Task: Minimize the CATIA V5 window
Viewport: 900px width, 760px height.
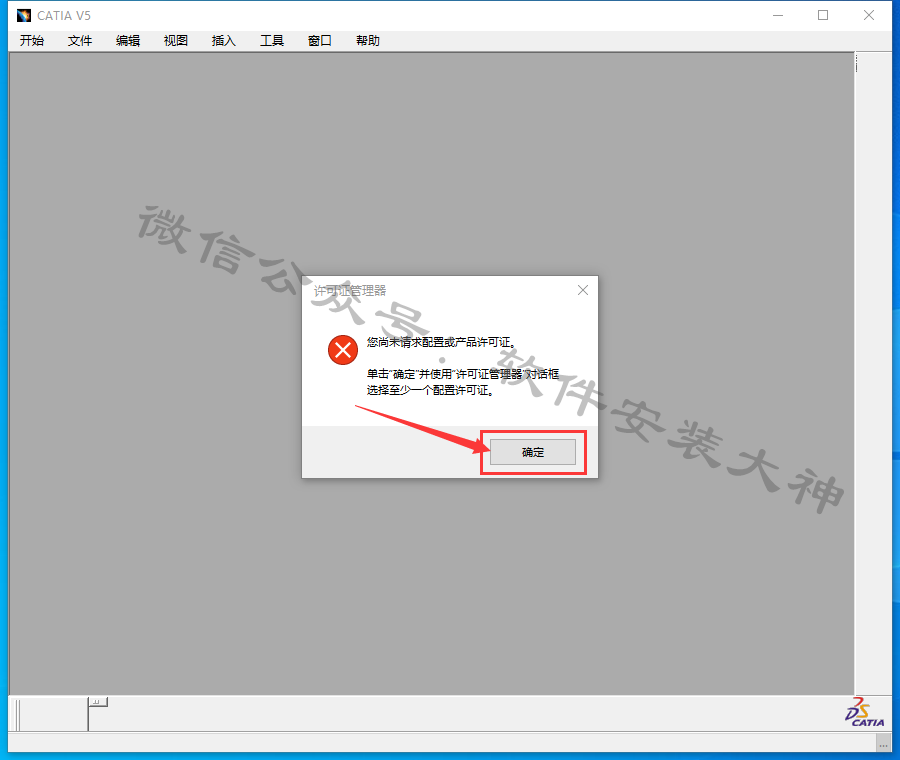Action: pos(778,15)
